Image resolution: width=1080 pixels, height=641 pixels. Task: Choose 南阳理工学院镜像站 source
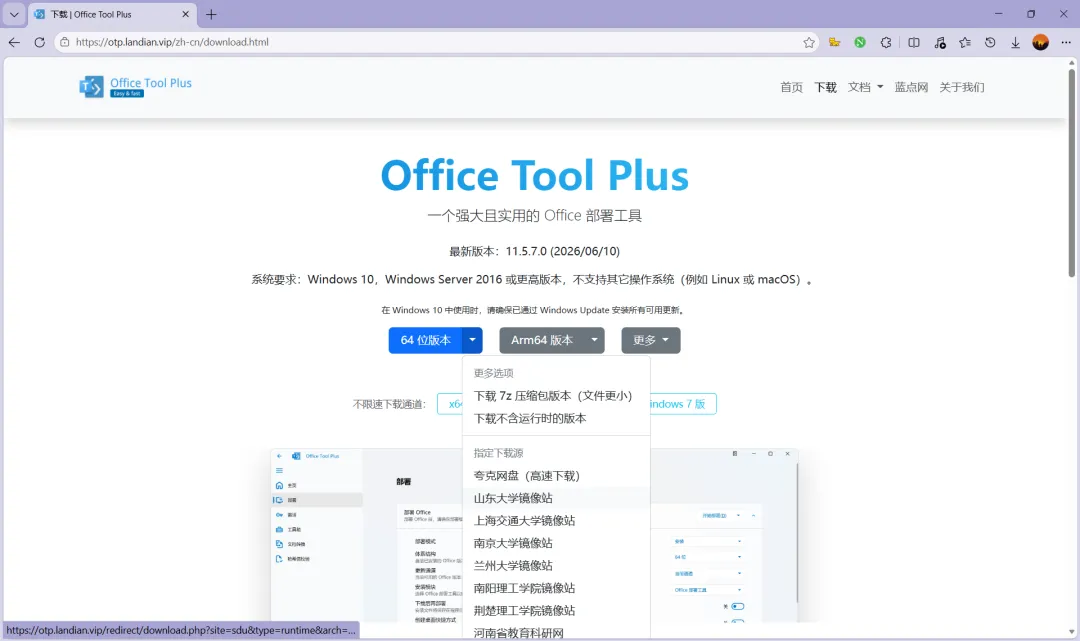[557, 588]
